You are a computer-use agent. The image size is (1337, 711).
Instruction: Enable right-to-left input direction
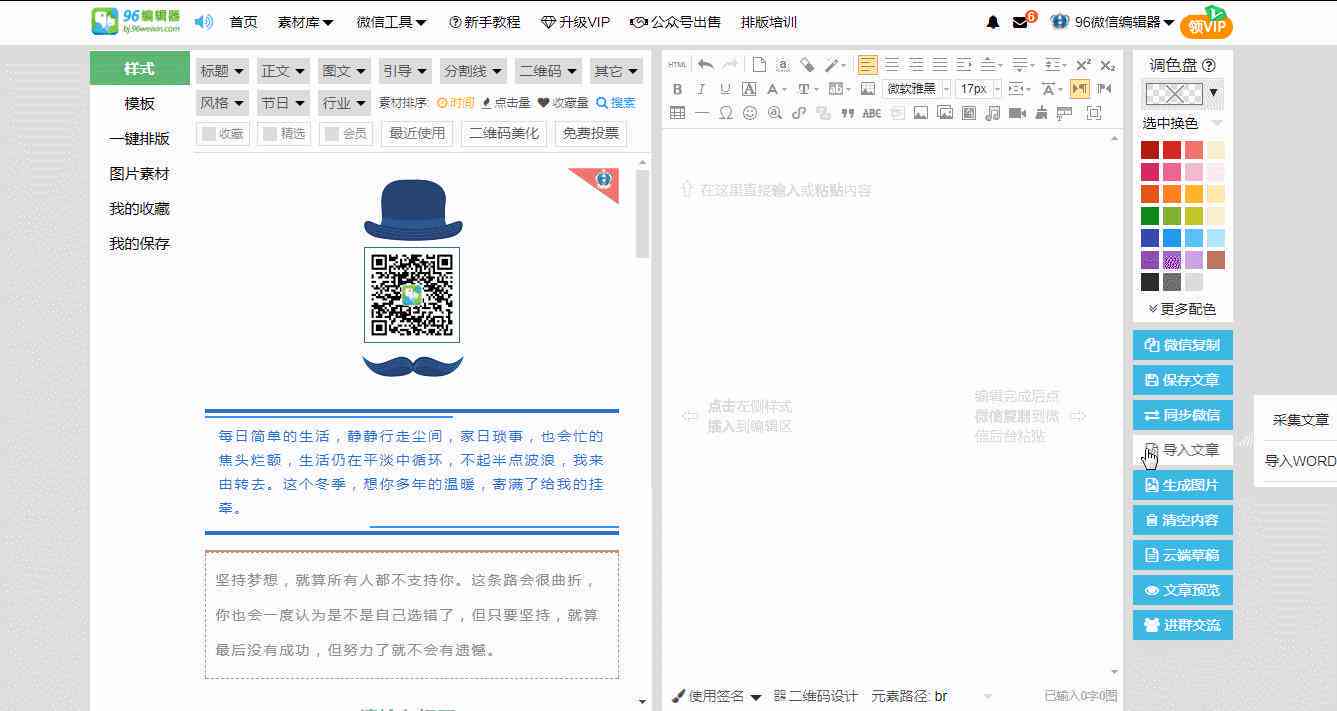coord(1104,89)
